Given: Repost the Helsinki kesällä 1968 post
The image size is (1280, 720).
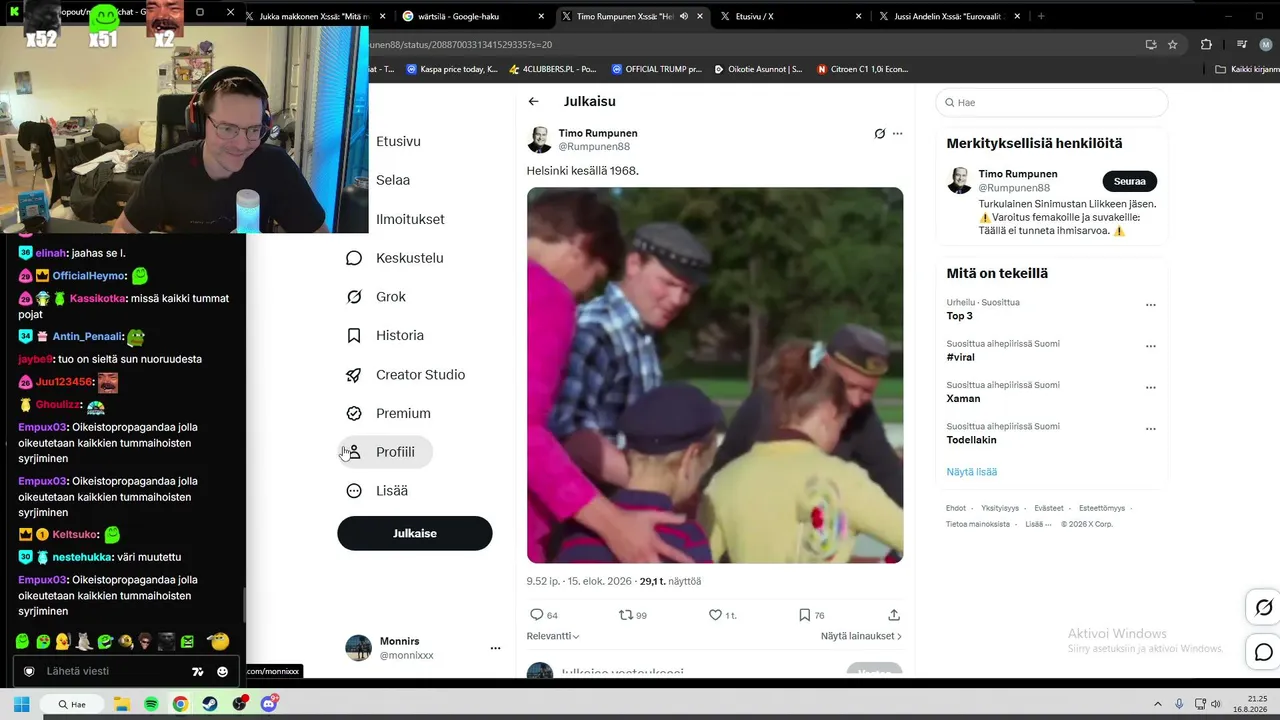Looking at the screenshot, I should click(626, 615).
